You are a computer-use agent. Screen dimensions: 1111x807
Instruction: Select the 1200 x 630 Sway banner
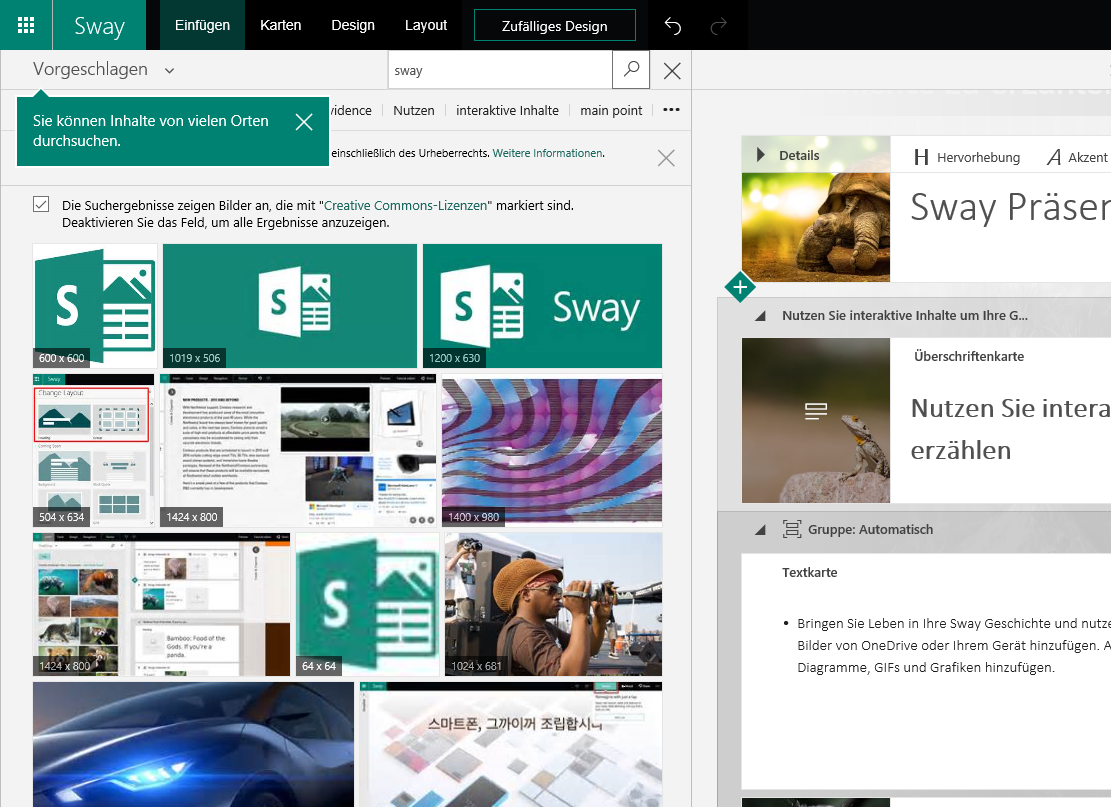(x=542, y=306)
